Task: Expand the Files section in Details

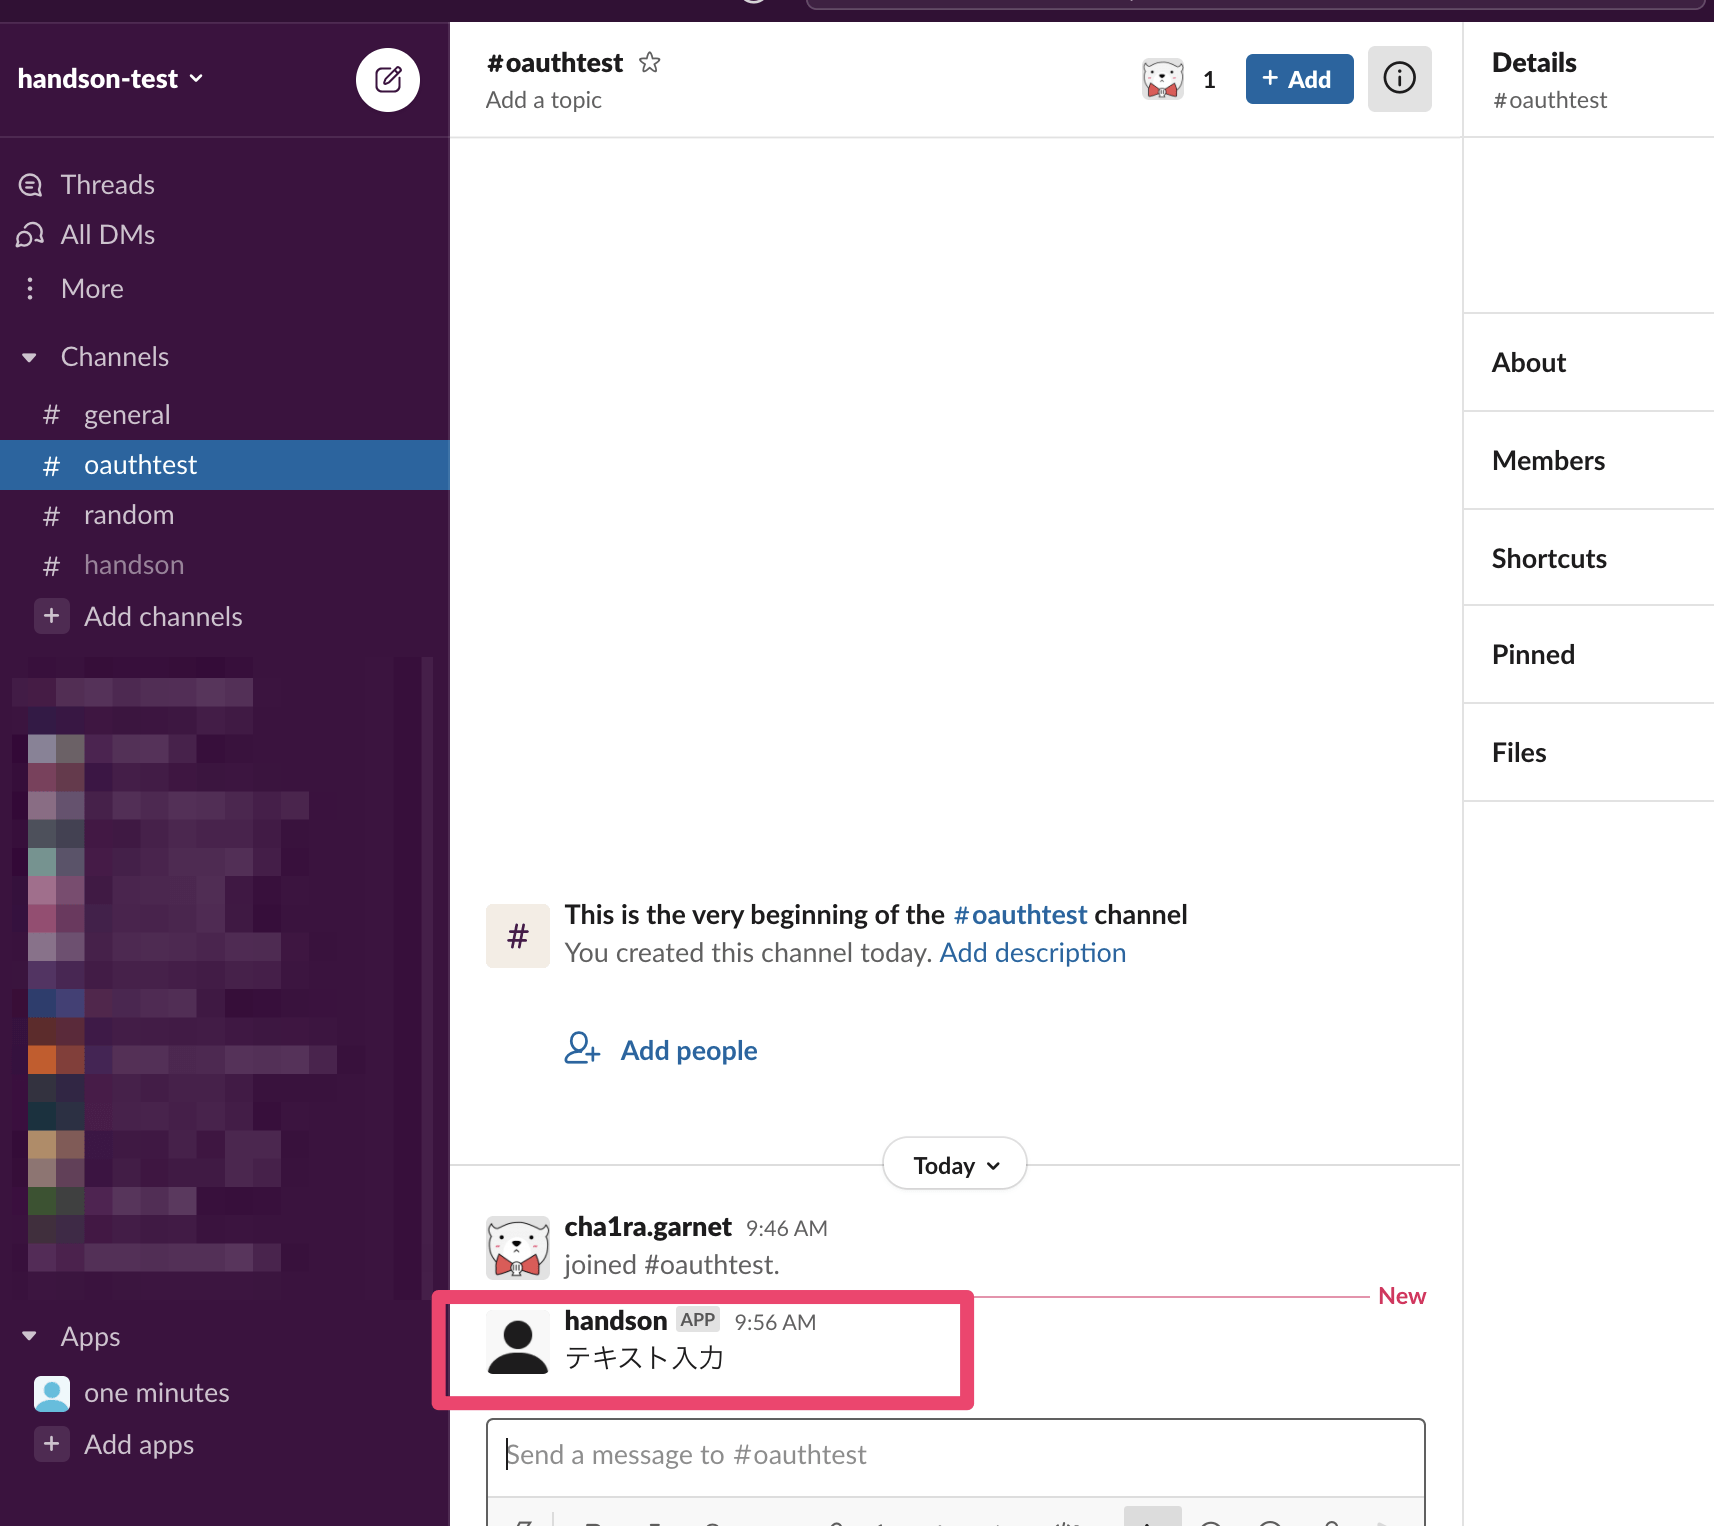Action: click(x=1588, y=753)
